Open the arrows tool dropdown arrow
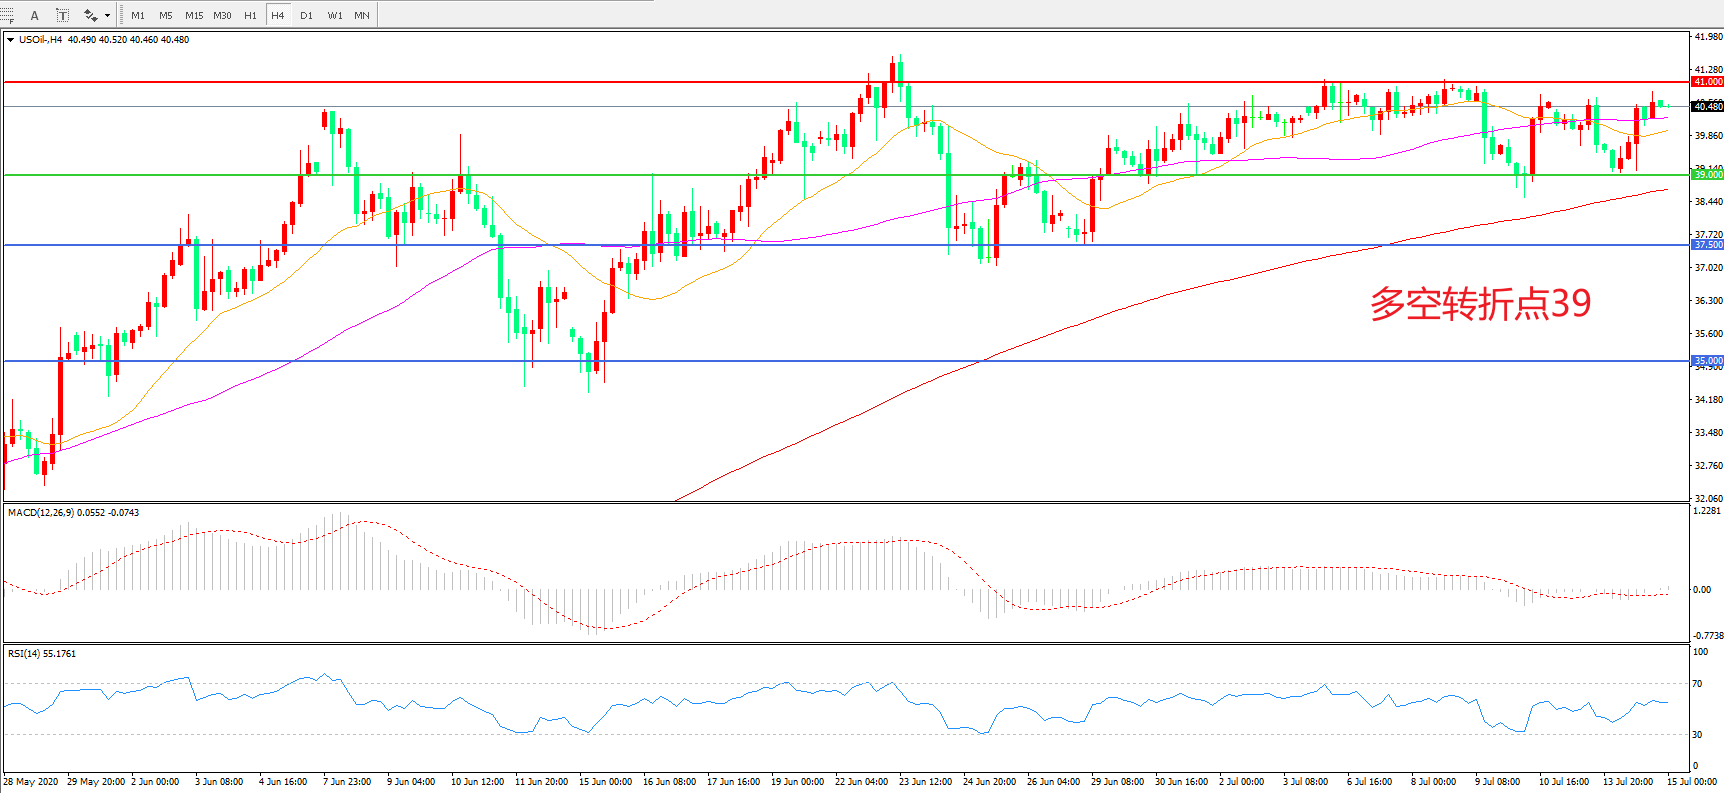The image size is (1724, 793). [107, 15]
